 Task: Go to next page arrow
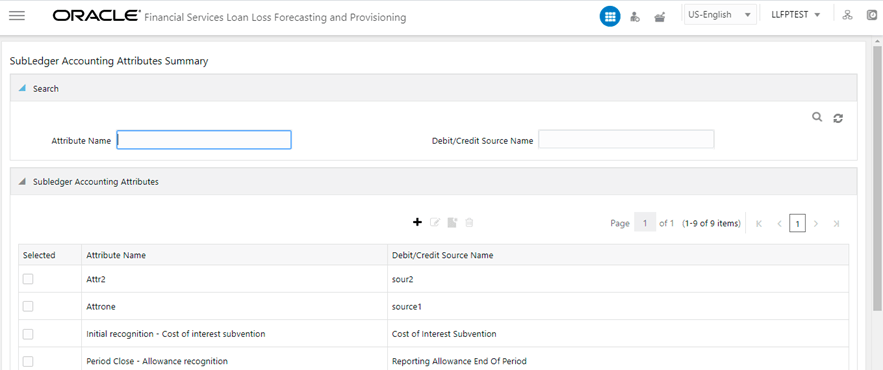pyautogui.click(x=815, y=224)
